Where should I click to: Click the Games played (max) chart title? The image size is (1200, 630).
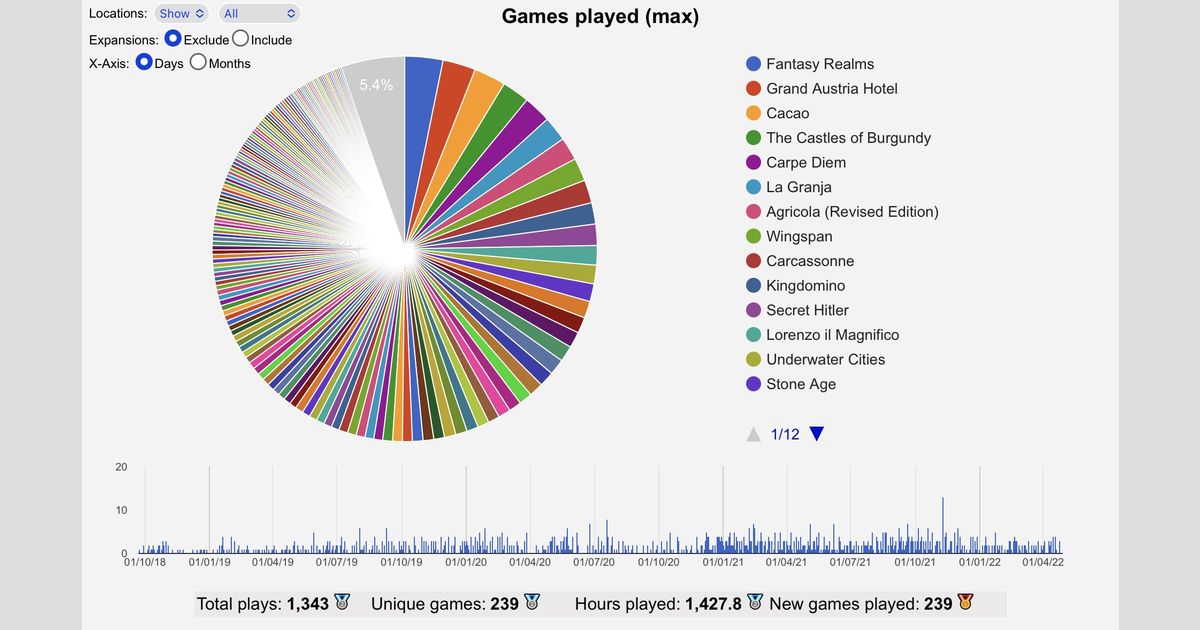point(600,16)
